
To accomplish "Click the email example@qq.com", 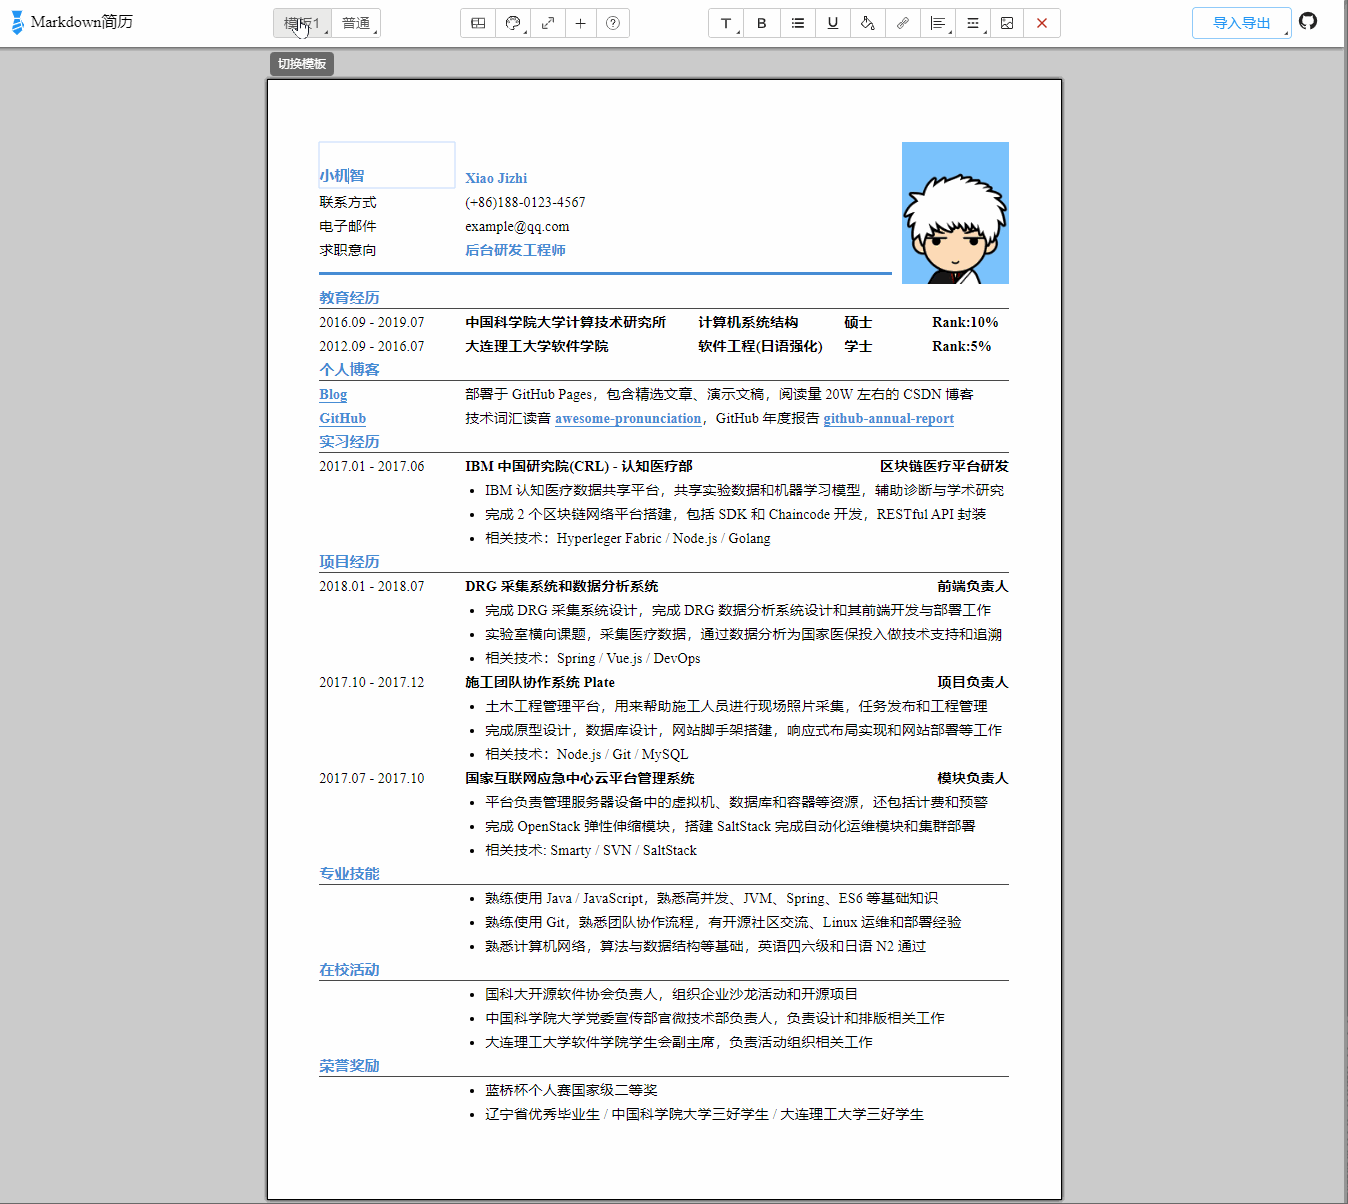I will tap(517, 226).
